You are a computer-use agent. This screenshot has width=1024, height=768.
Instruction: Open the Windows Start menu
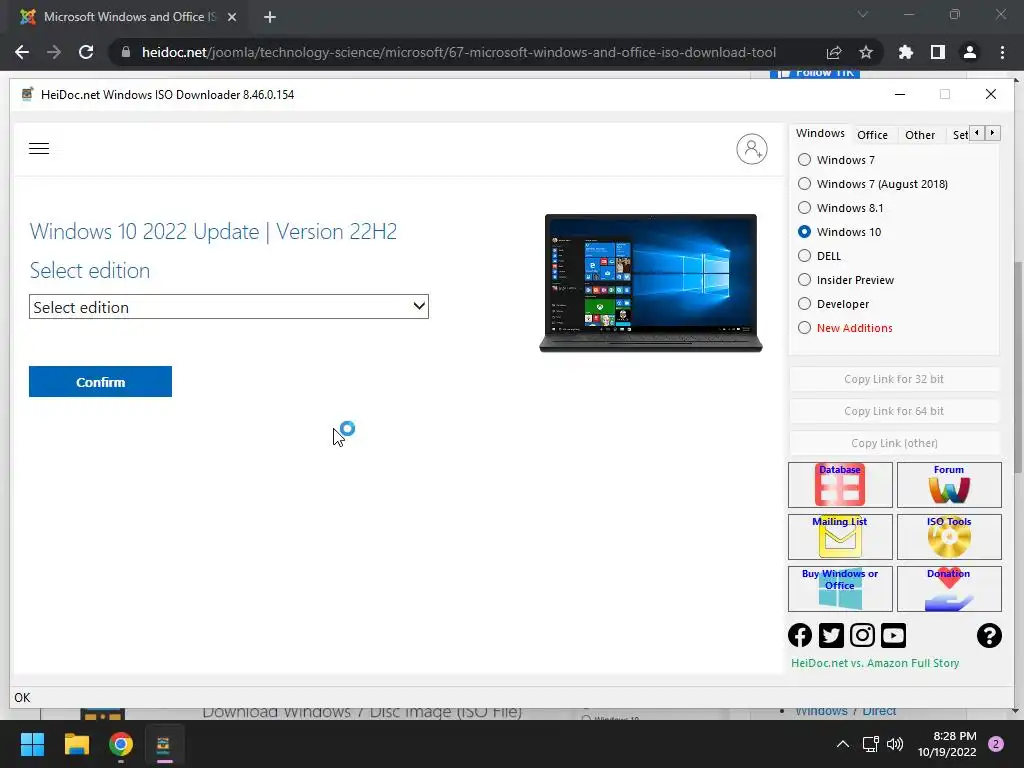(32, 744)
